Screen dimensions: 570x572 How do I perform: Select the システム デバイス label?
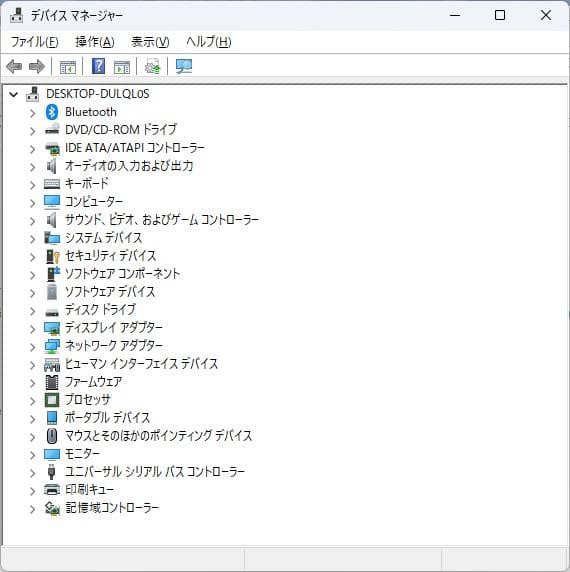(104, 238)
